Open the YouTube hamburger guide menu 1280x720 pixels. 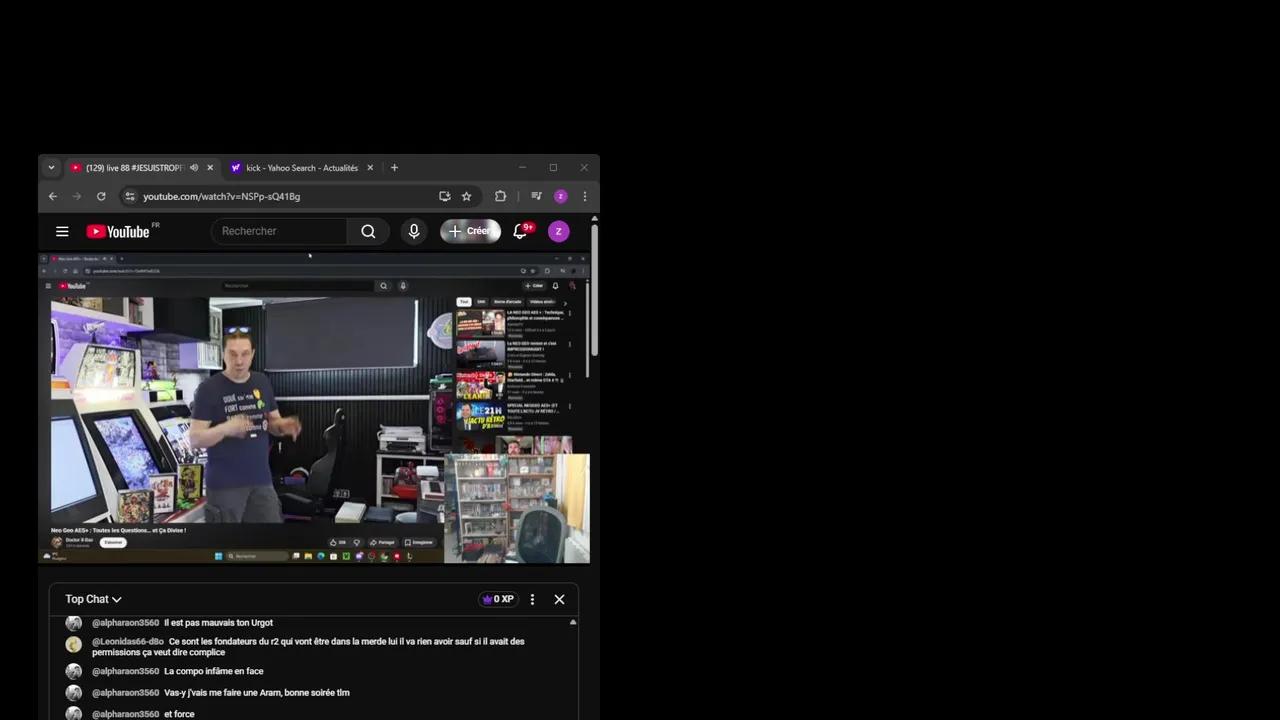(x=62, y=232)
